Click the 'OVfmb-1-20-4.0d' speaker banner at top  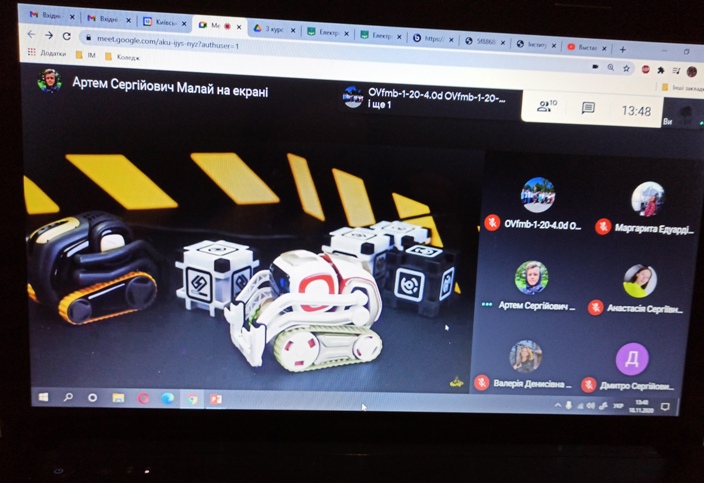[x=424, y=98]
